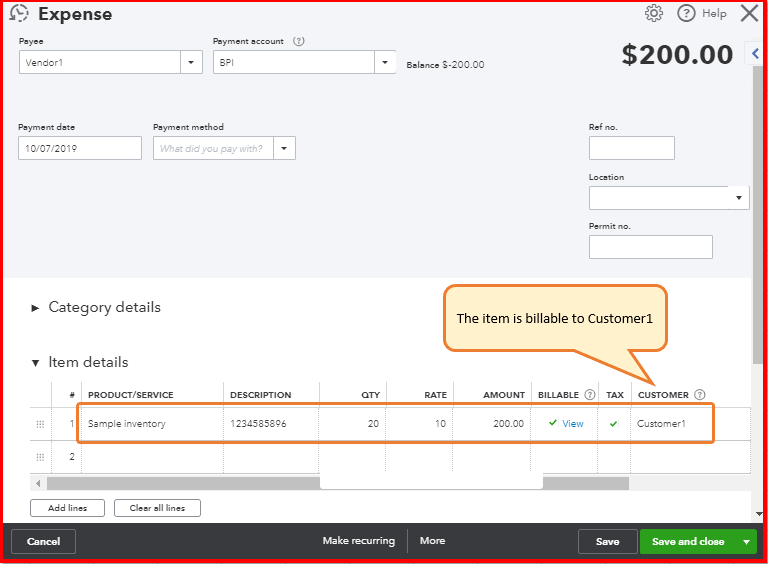This screenshot has height=564, width=768.
Task: Click vertical scrollbar down arrow
Action: (759, 514)
